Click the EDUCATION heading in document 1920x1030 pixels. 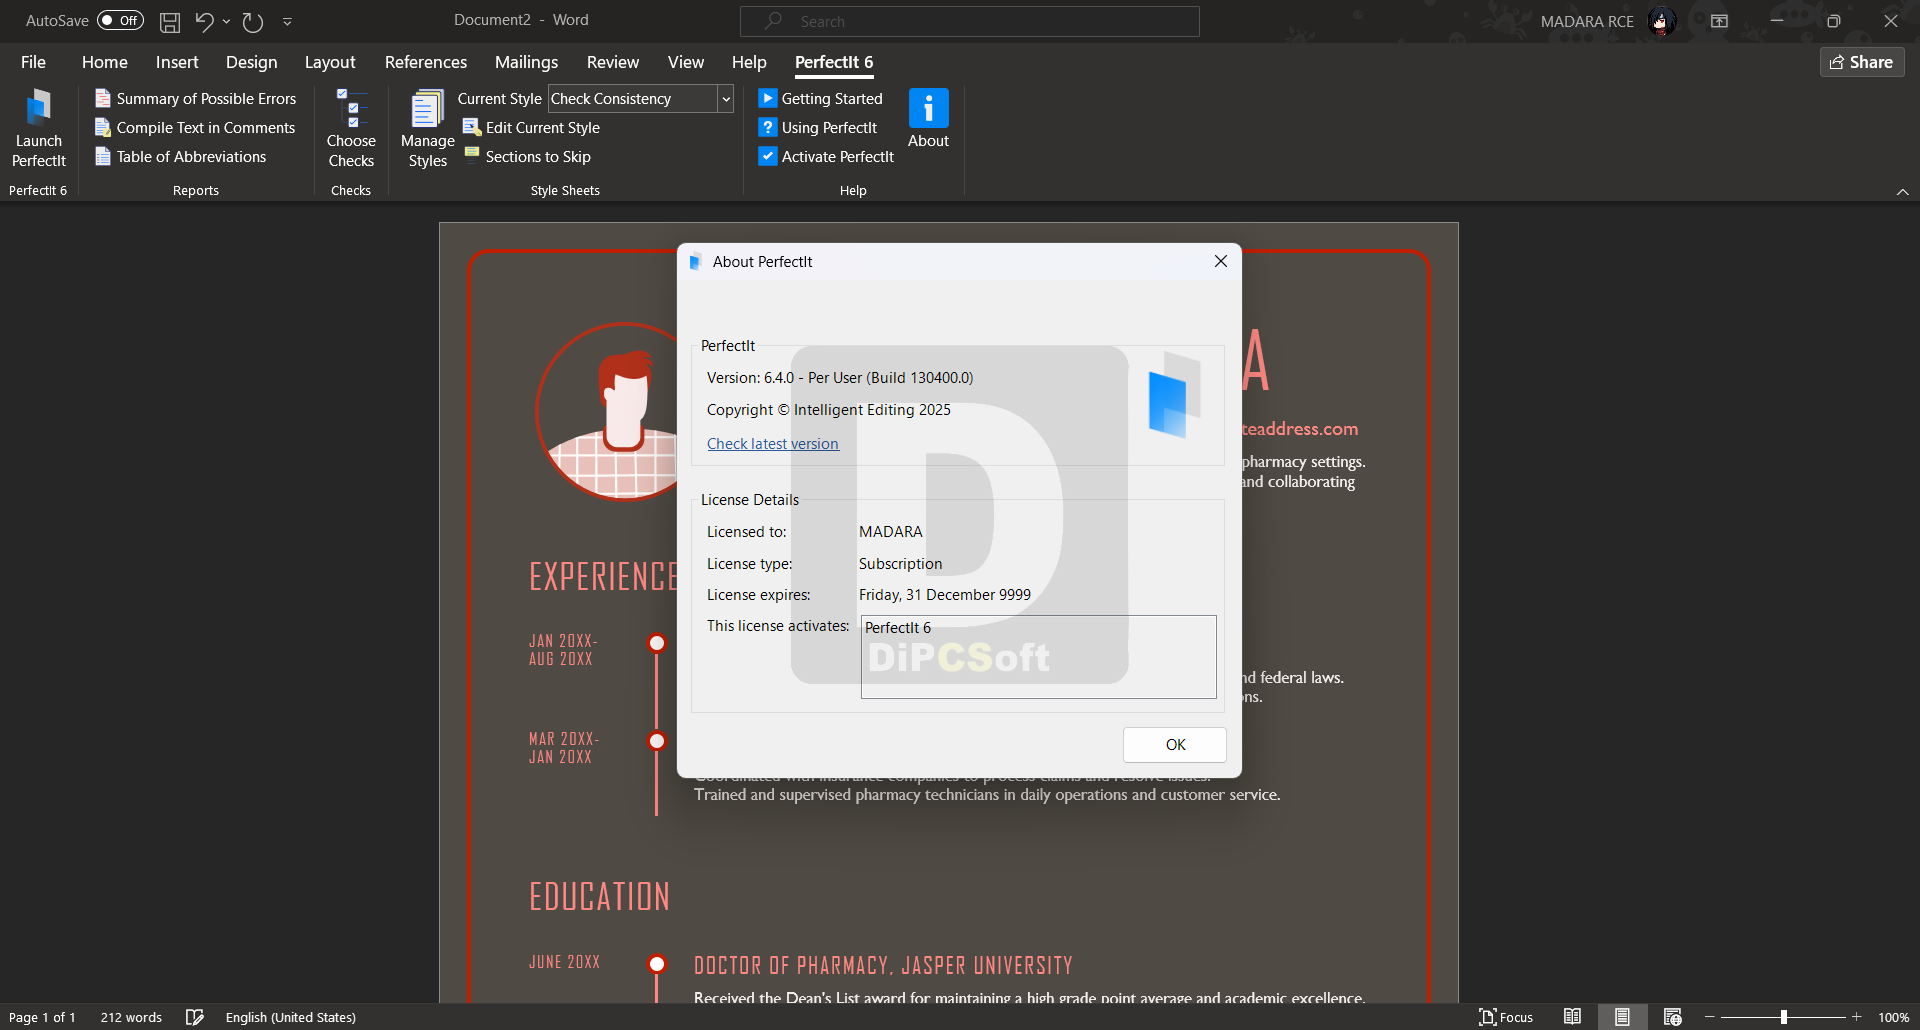click(x=599, y=896)
